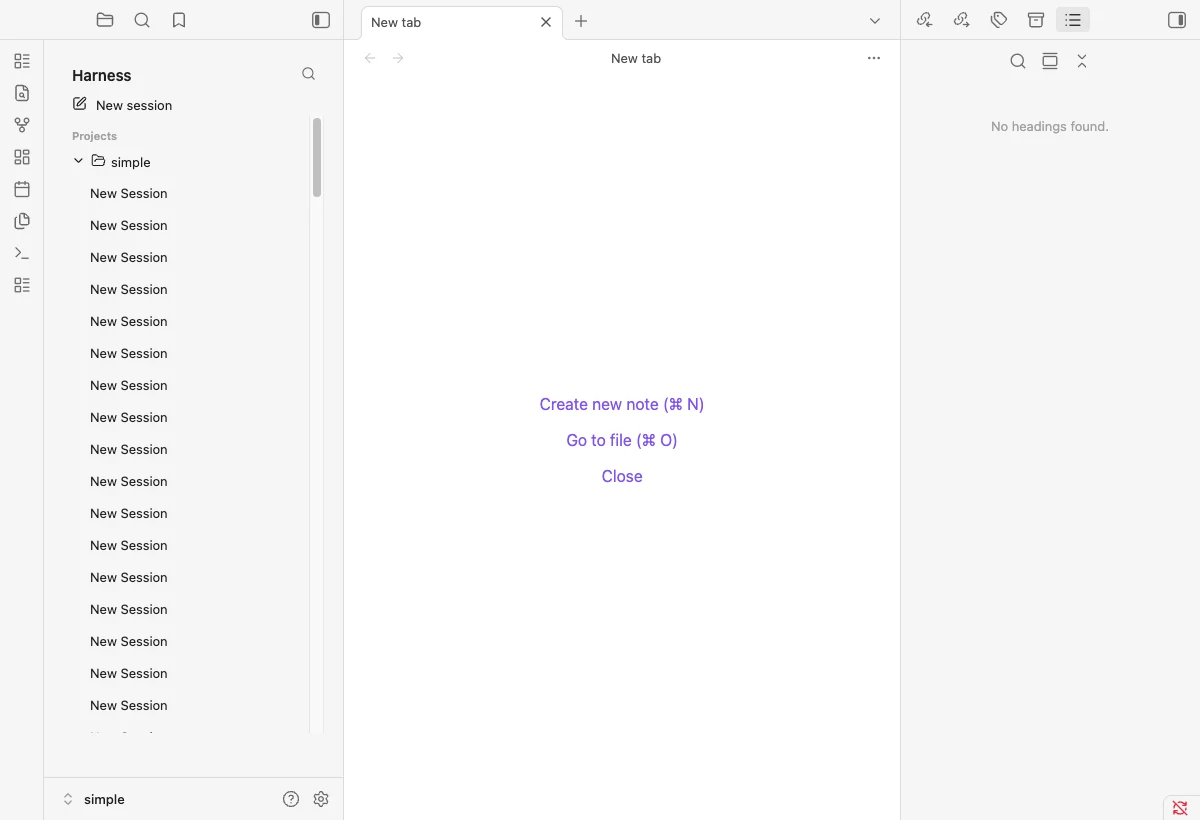Click the red sync status icon
The height and width of the screenshot is (820, 1200).
1180,808
